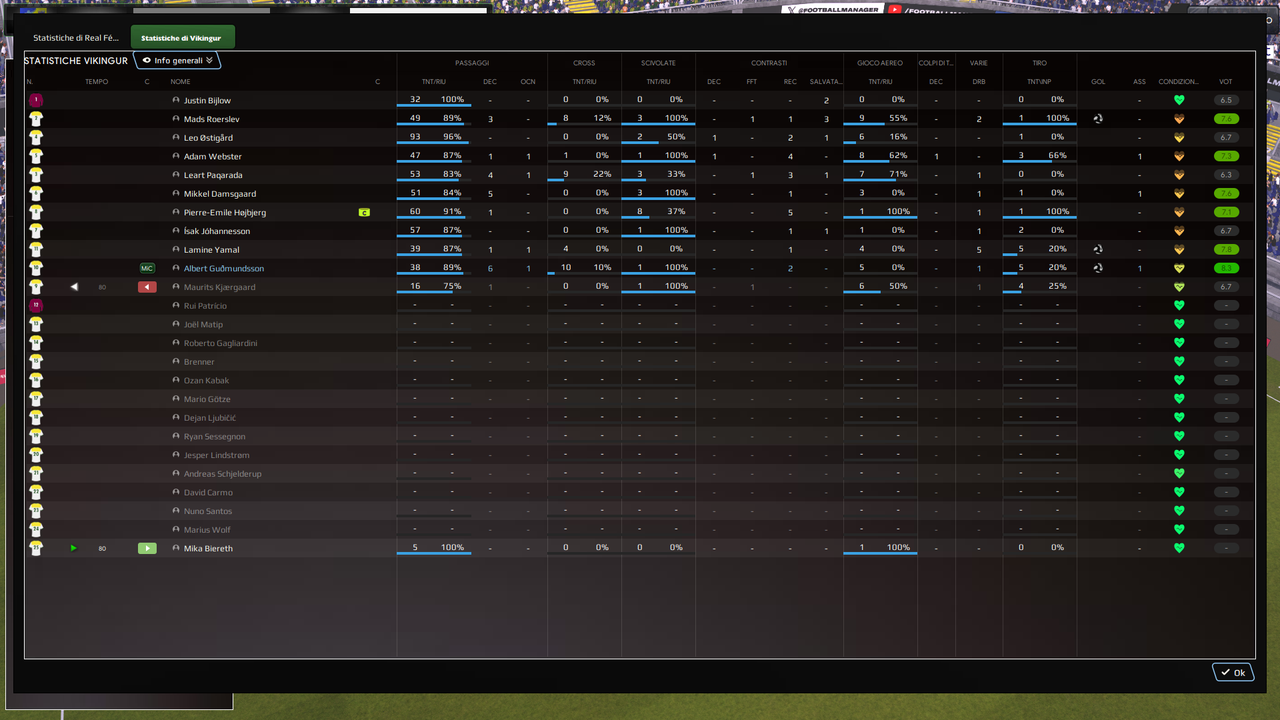Click the CONTRASTI column group header
1280x720 pixels.
pyautogui.click(x=770, y=63)
